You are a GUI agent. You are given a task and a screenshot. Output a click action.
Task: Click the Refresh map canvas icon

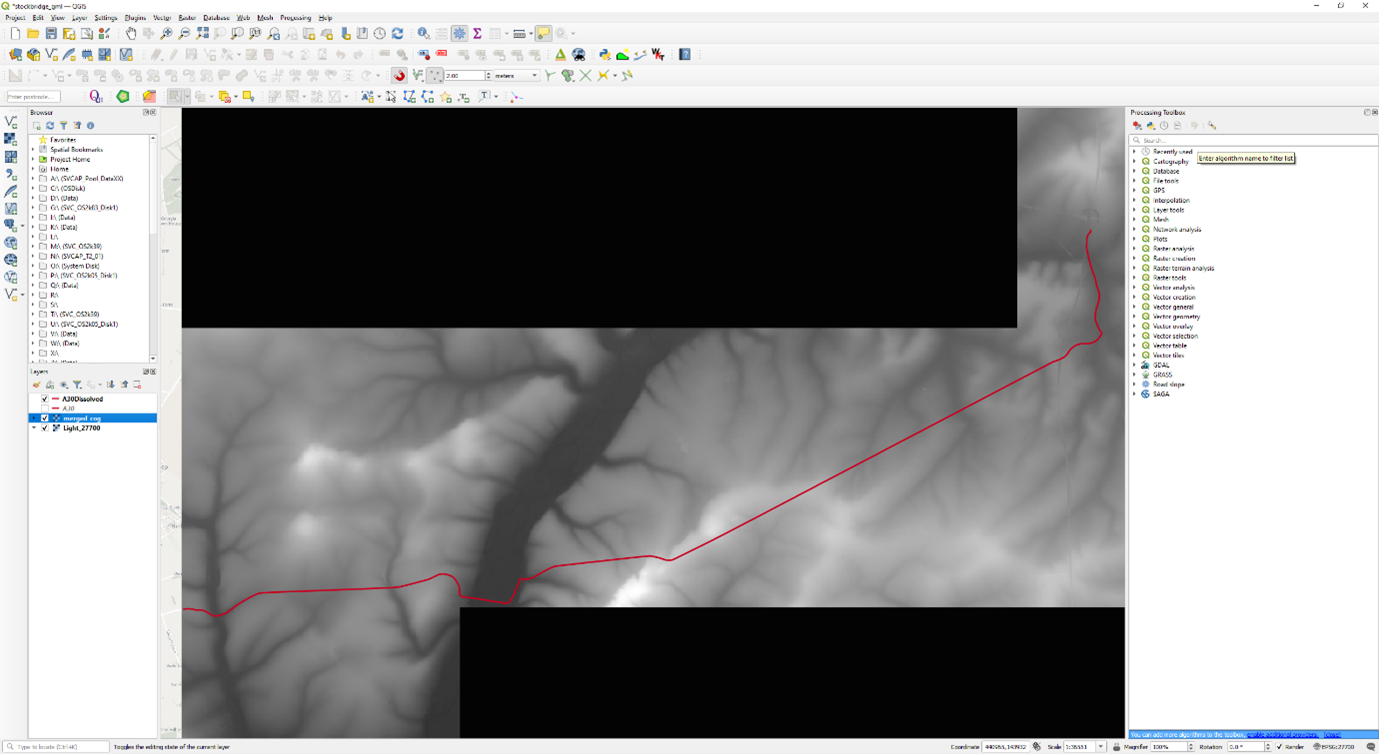coord(397,34)
